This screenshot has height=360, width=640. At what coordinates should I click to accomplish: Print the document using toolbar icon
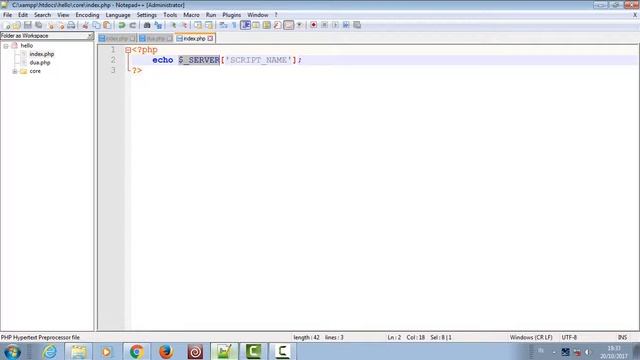(71, 25)
